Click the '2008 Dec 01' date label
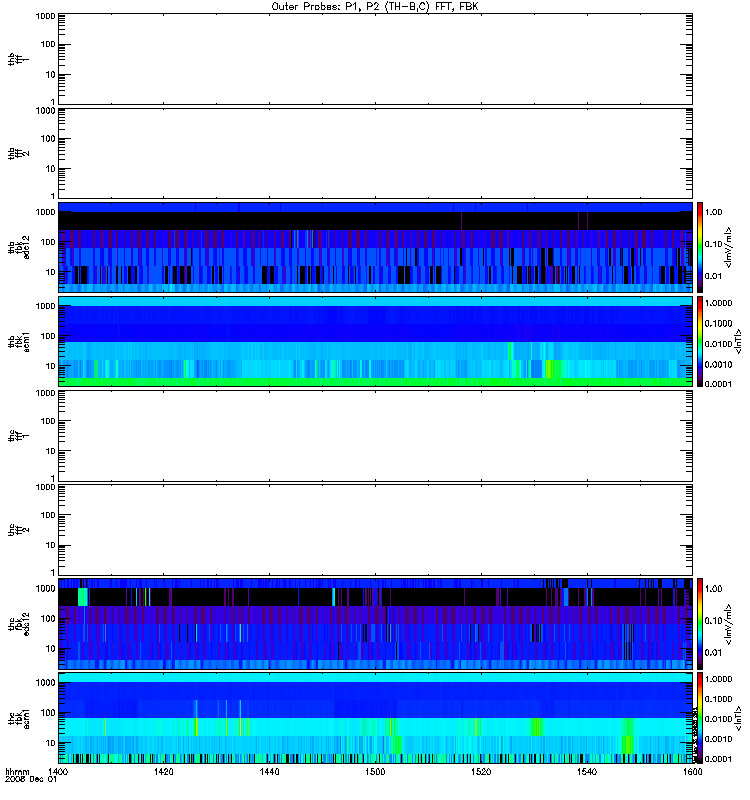 (31, 779)
